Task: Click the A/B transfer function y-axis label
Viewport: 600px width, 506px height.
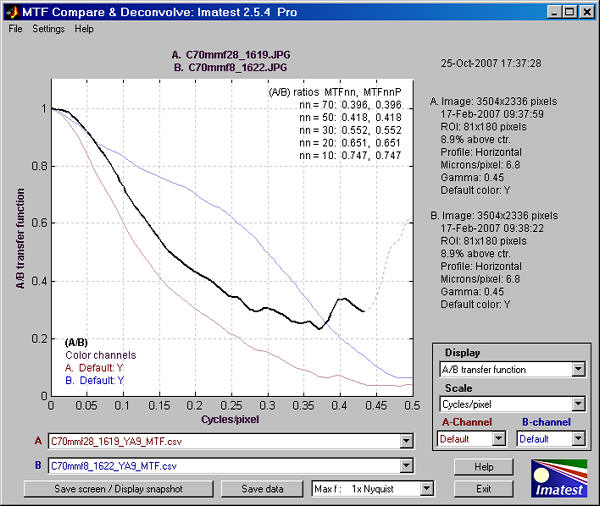Action: [20, 238]
